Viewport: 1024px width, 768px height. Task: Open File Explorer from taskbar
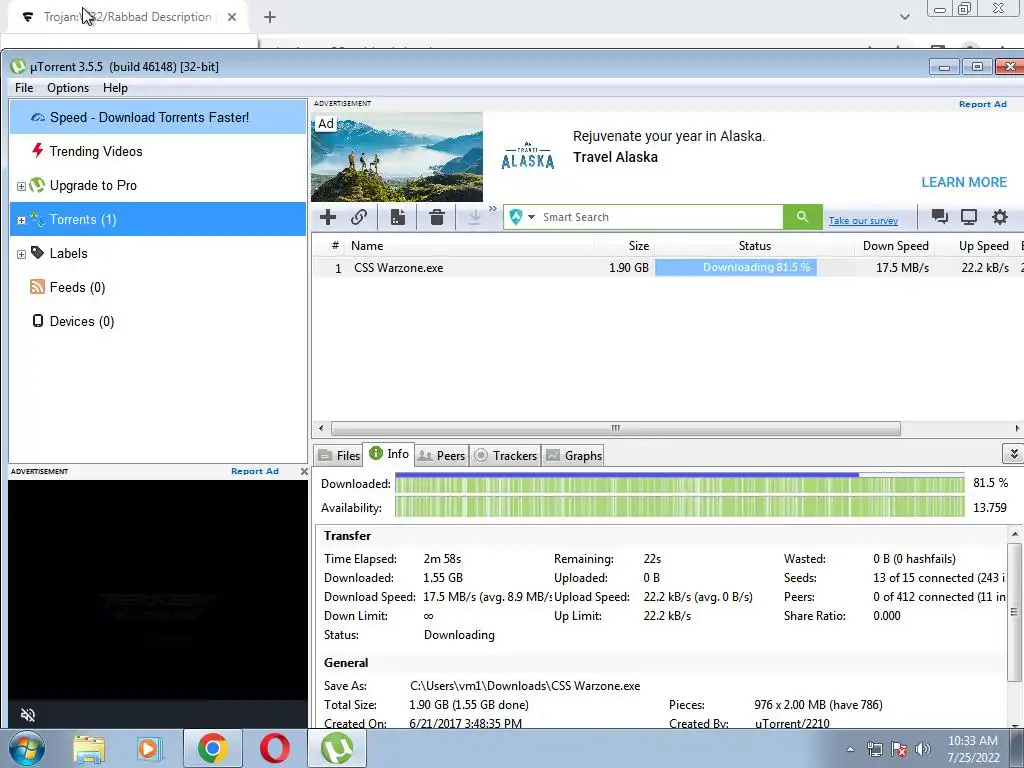[x=89, y=748]
